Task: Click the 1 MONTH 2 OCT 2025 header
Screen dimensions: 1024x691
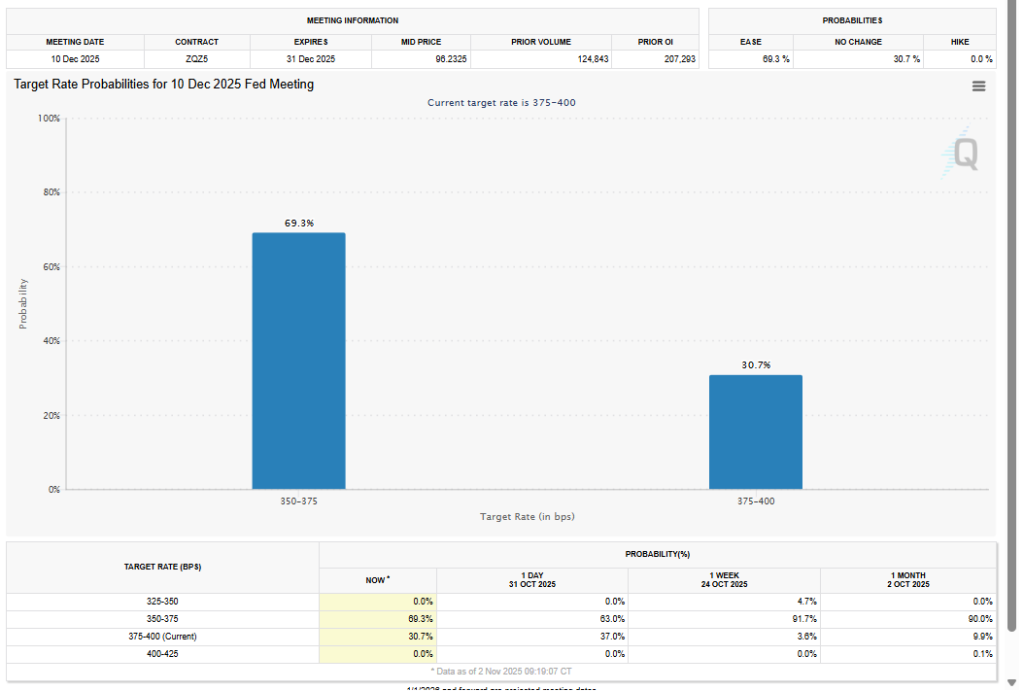Action: pos(908,580)
